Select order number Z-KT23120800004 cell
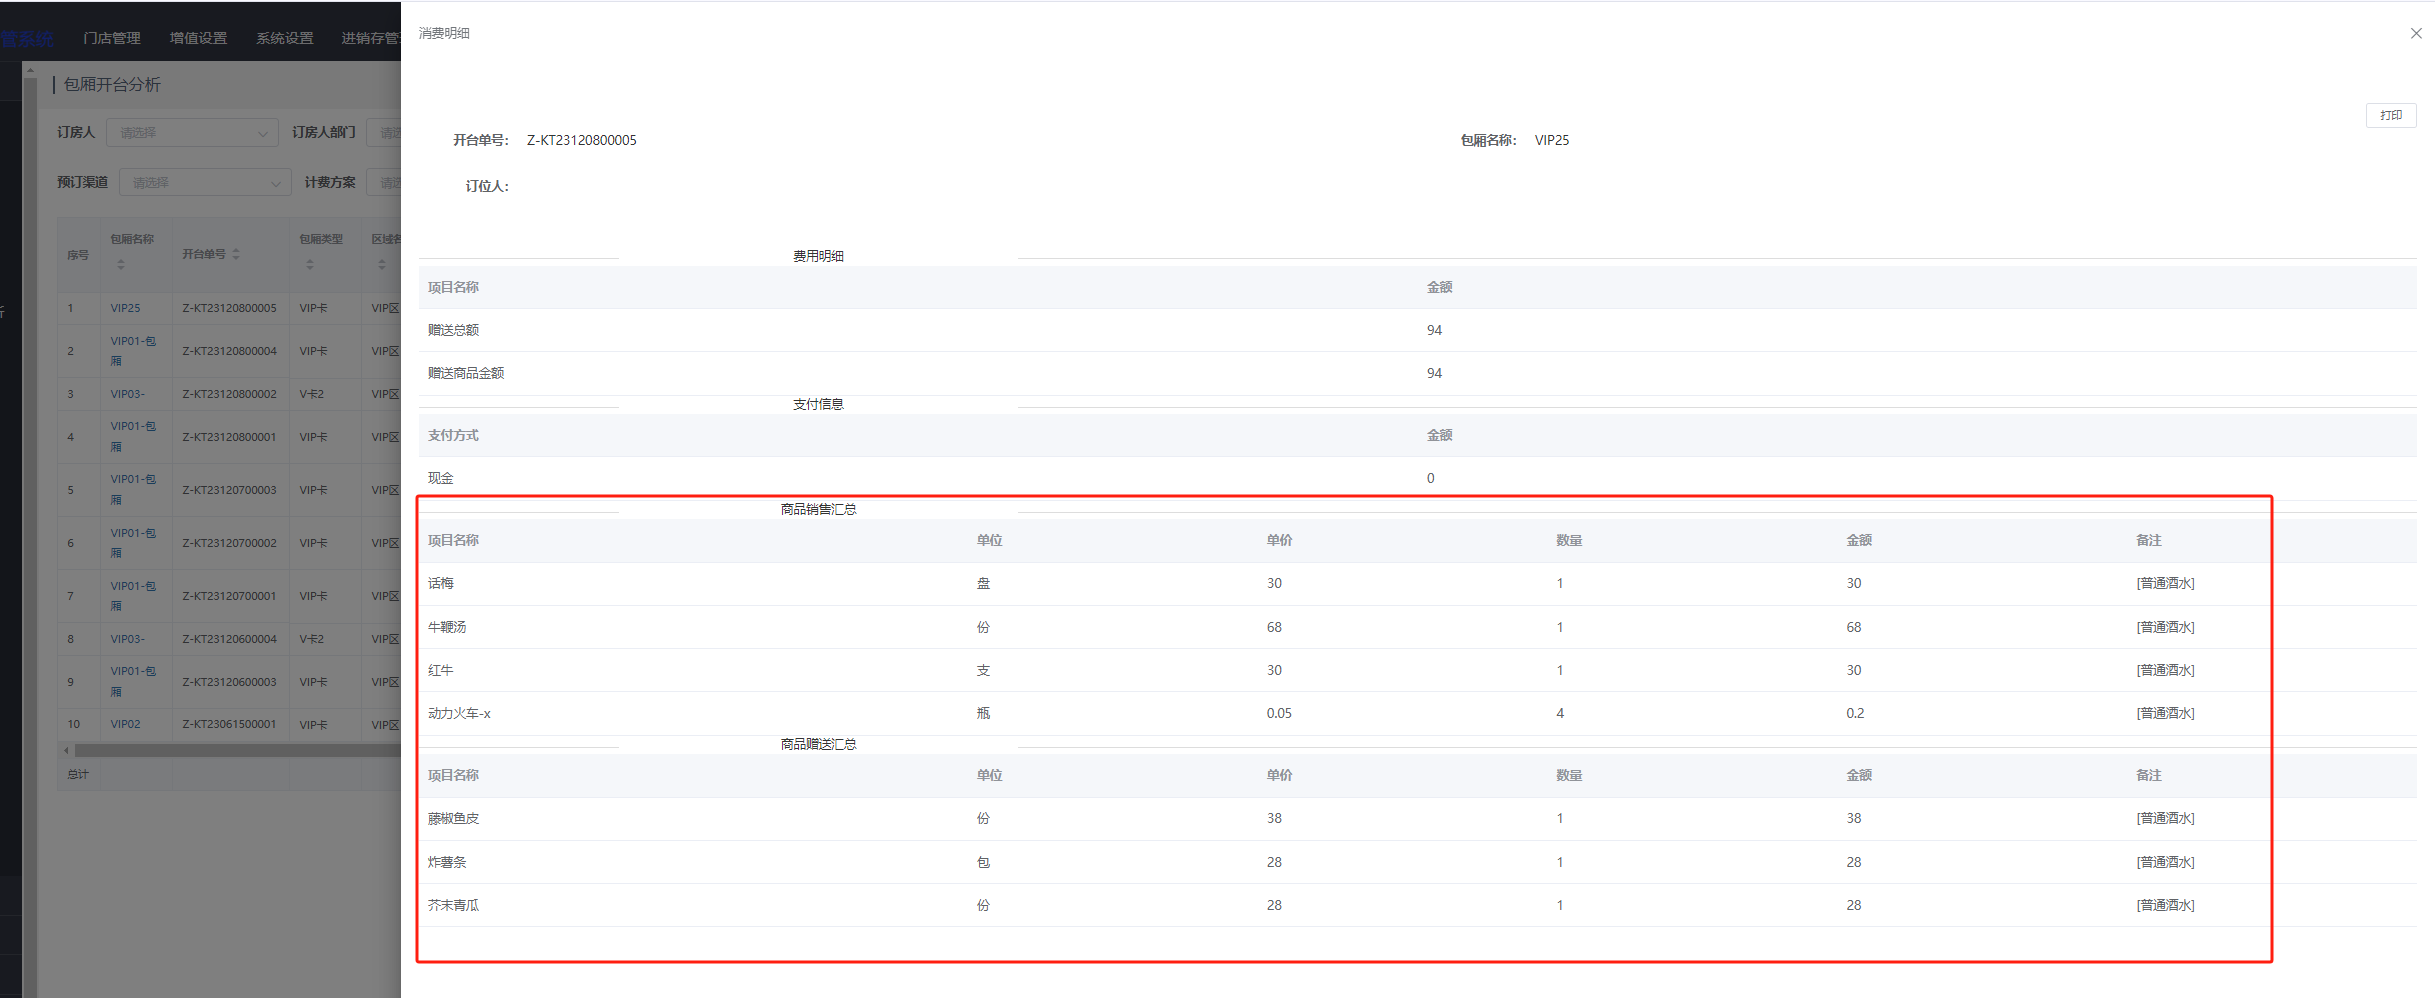 pyautogui.click(x=229, y=351)
